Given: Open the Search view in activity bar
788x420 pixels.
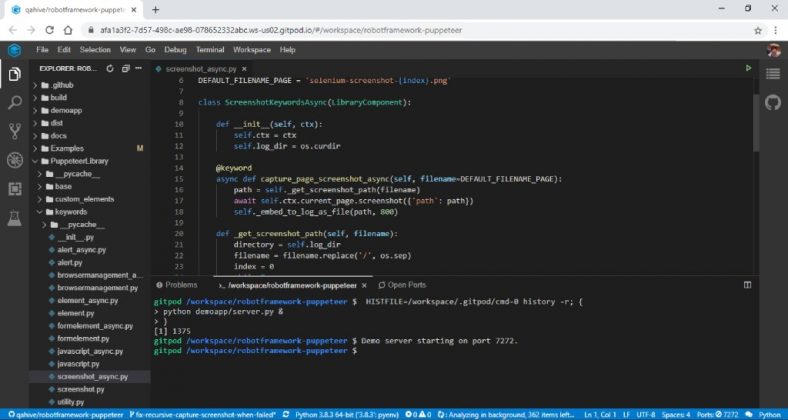Looking at the screenshot, I should 15,103.
